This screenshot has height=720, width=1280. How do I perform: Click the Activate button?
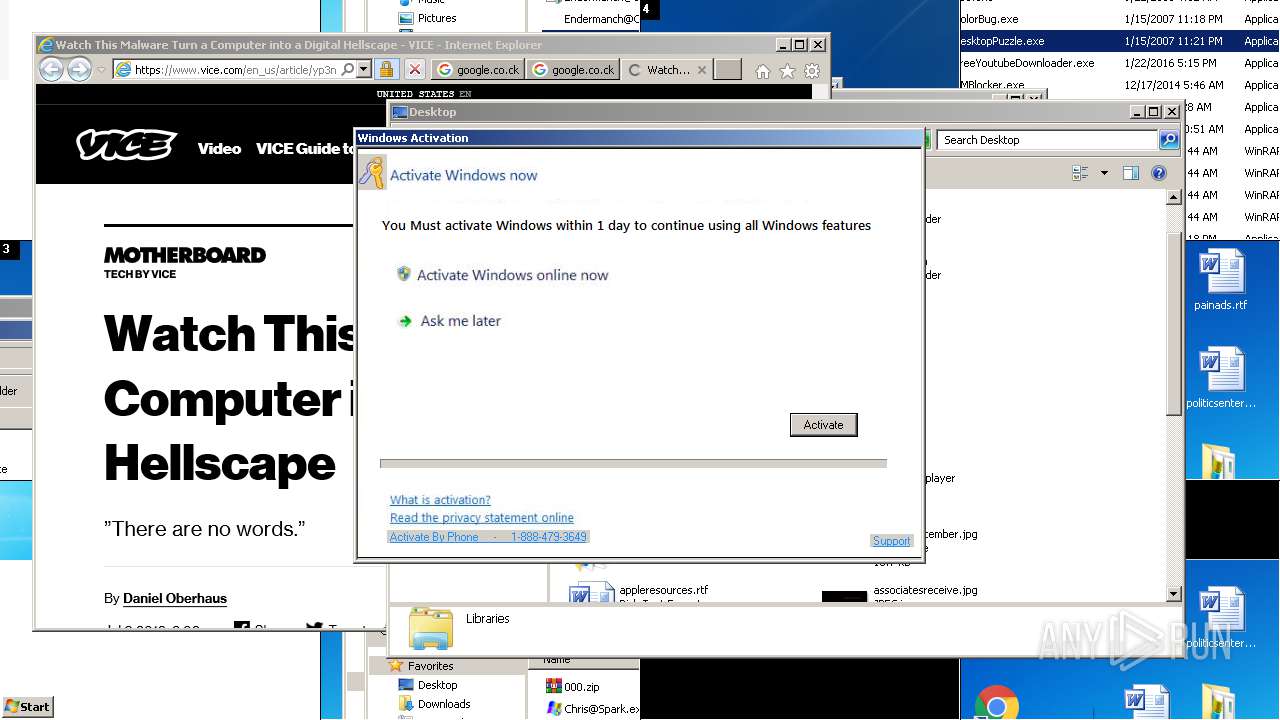pyautogui.click(x=823, y=425)
